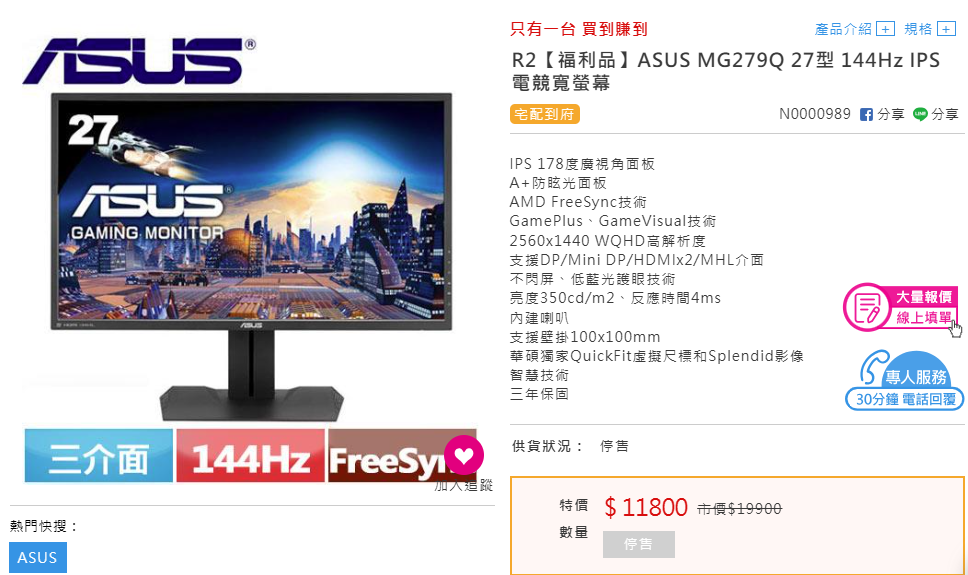
Task: Click the 產品介紹 link text
Action: point(843,29)
